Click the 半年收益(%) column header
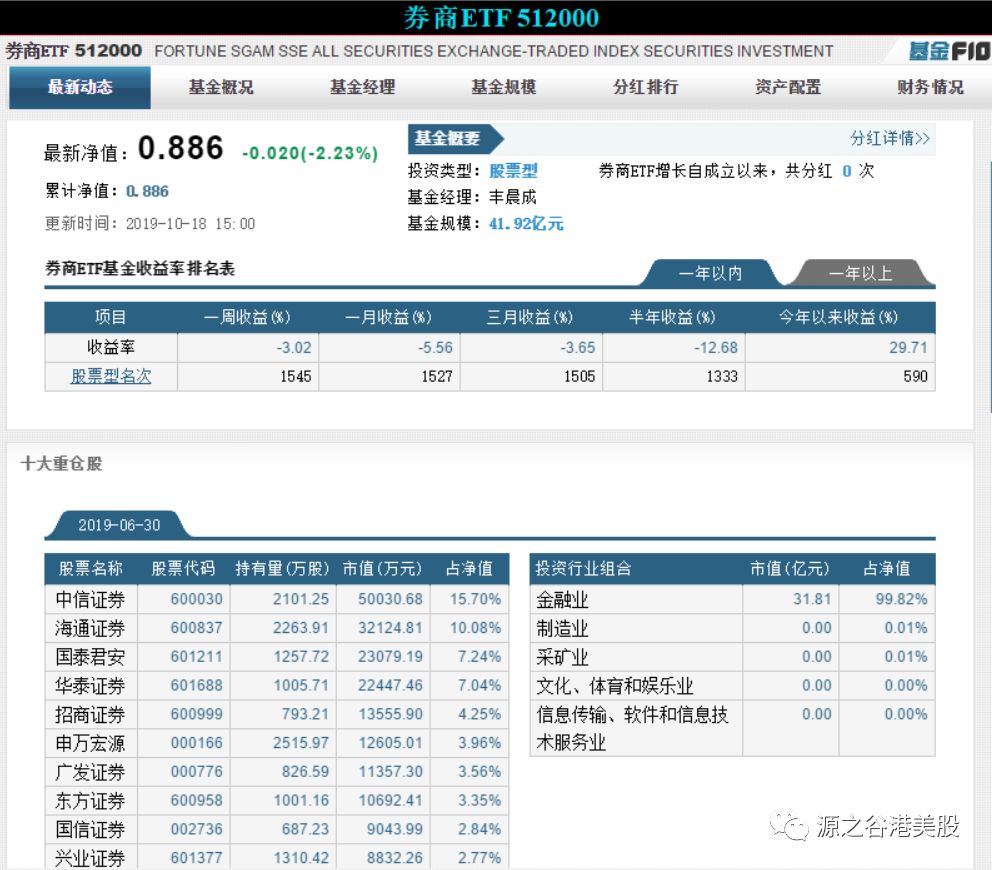 point(673,317)
